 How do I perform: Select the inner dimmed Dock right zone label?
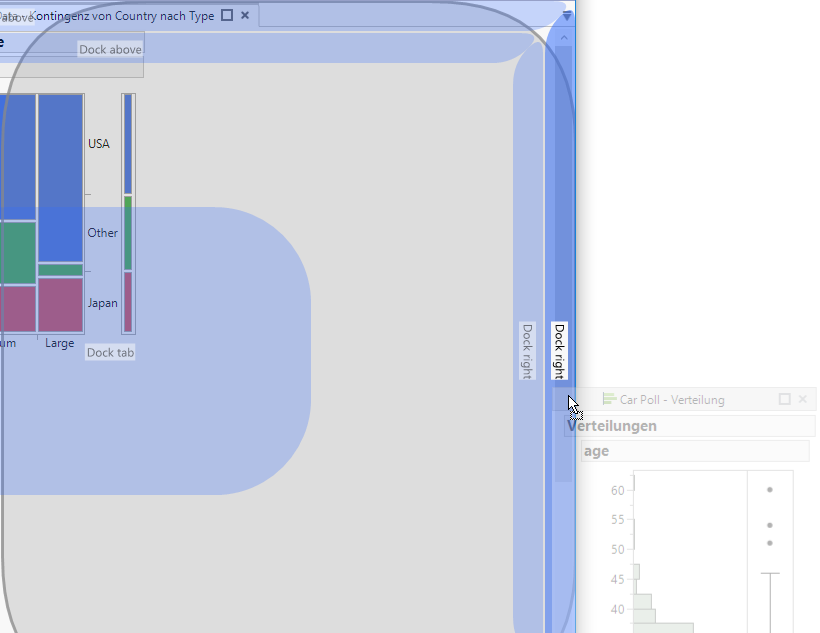tap(527, 351)
